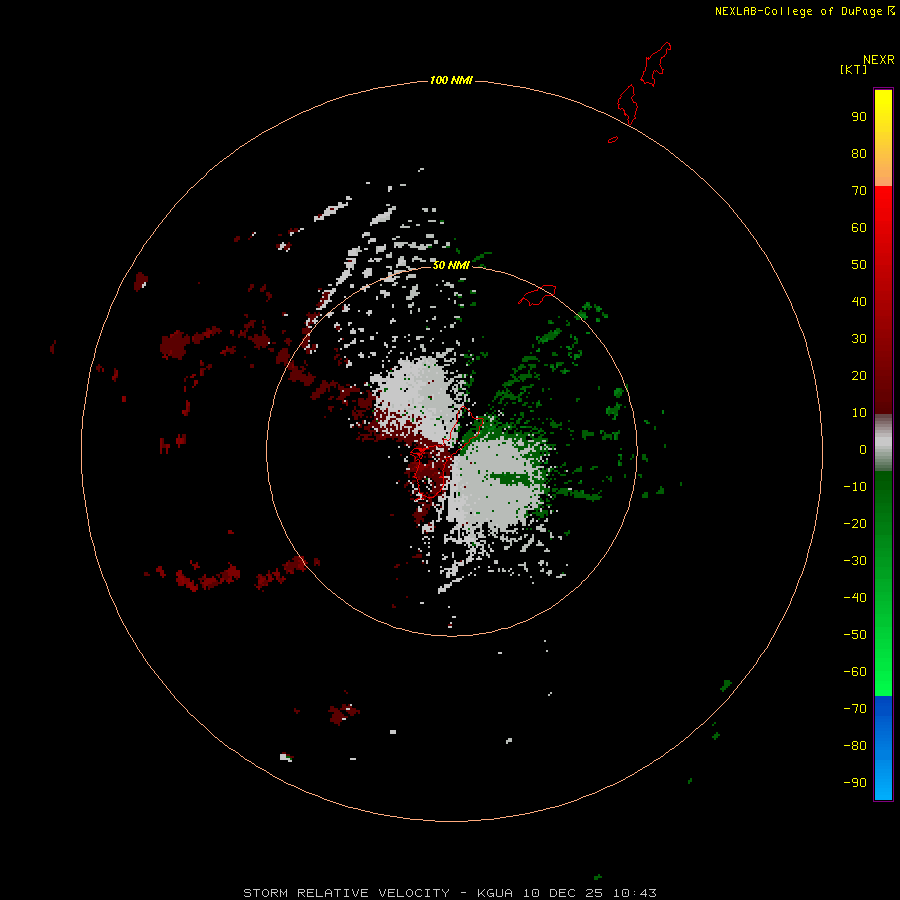
Task: Click the Saipan island outline at top right
Action: [655, 64]
